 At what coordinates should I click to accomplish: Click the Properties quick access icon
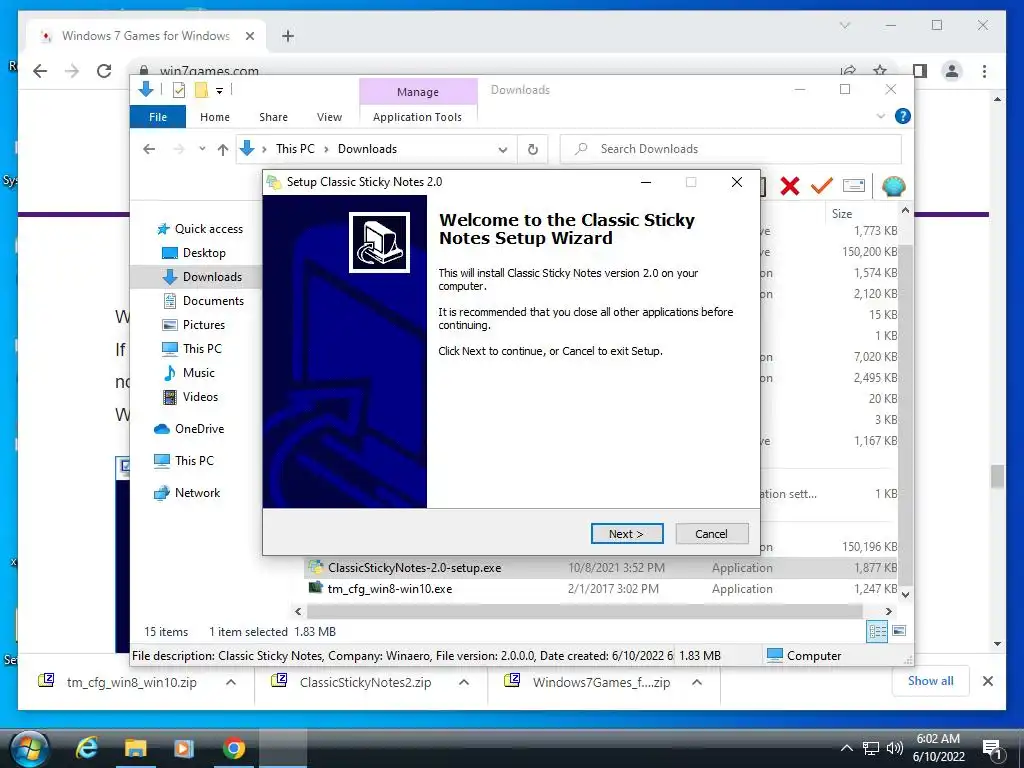178,90
